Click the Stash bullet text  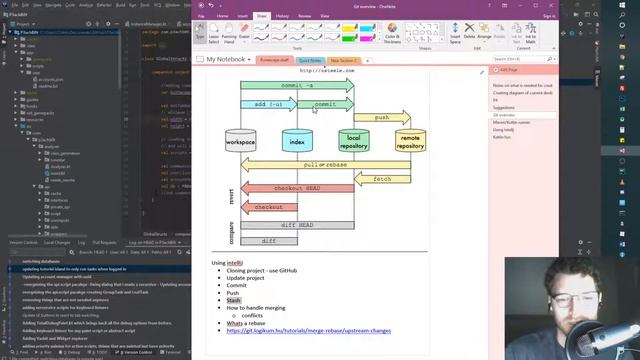pos(233,300)
